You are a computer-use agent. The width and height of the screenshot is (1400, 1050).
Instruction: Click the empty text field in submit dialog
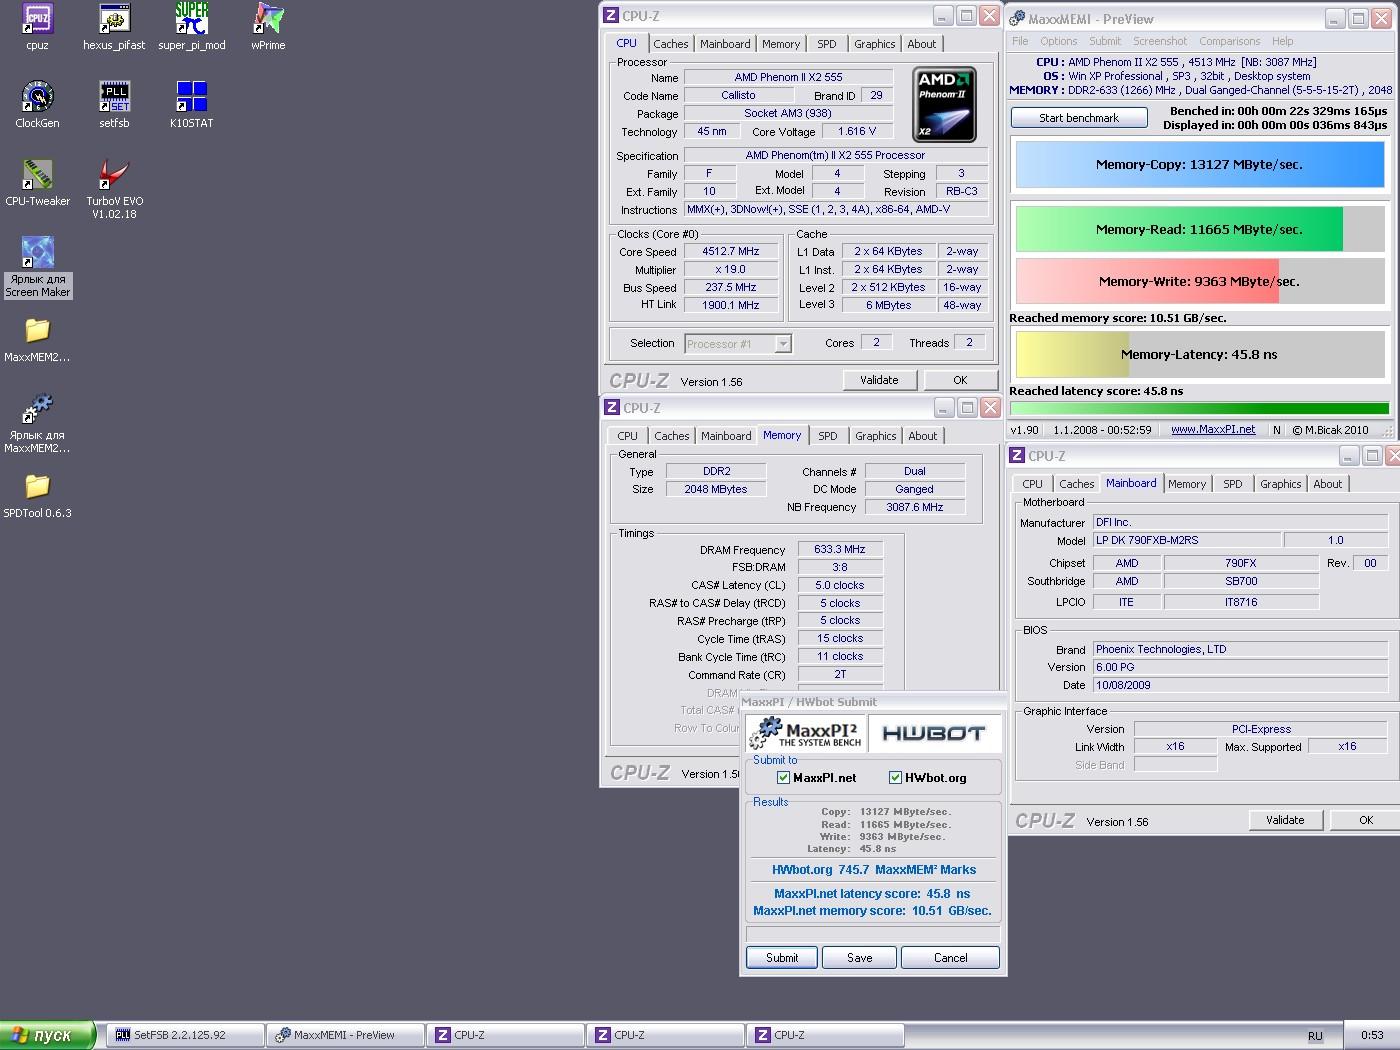point(873,934)
